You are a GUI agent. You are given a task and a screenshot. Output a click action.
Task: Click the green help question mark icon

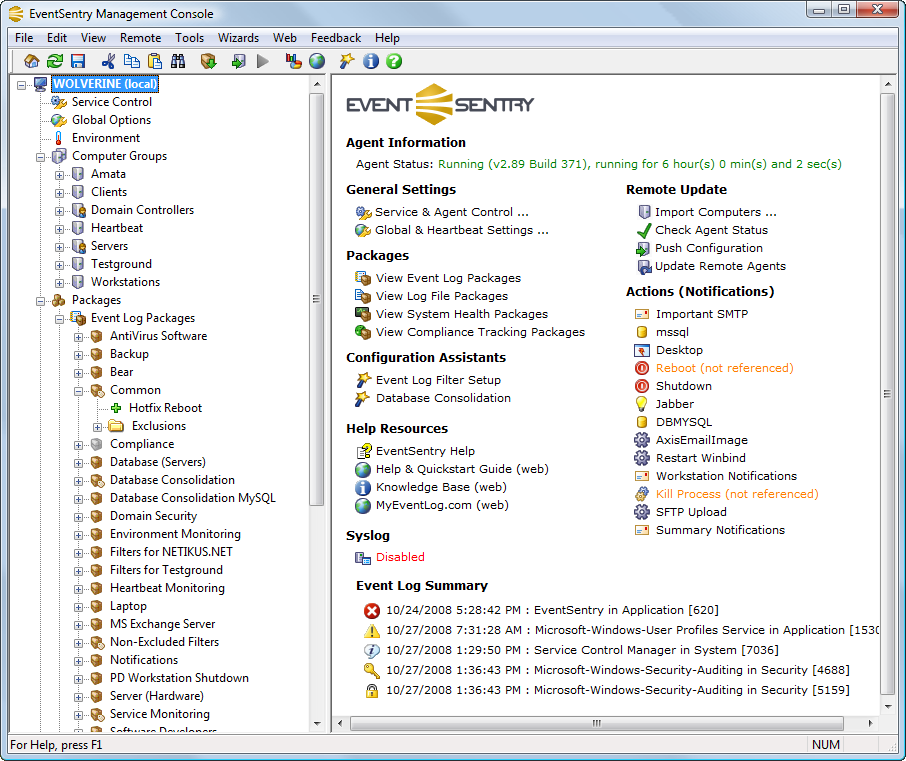(x=394, y=61)
